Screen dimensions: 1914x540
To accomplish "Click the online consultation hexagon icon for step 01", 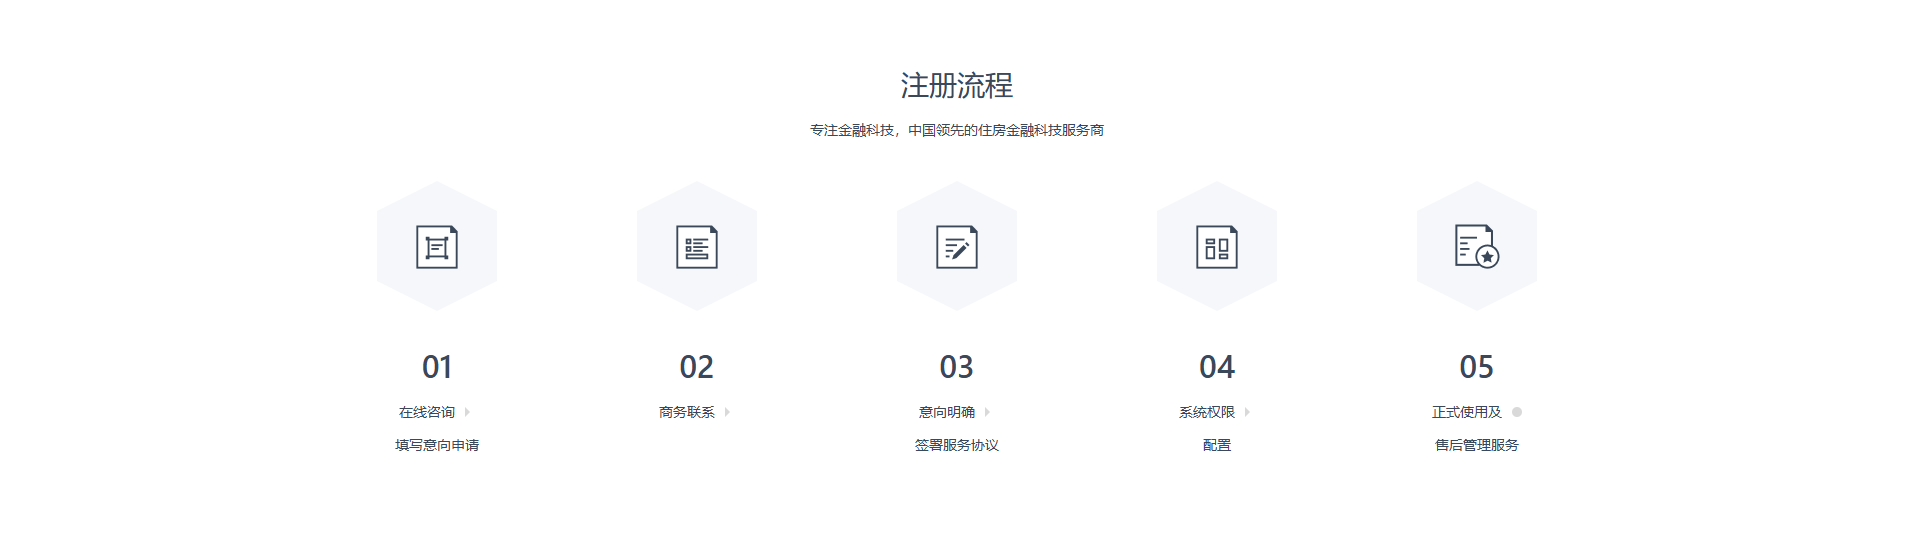I will pyautogui.click(x=437, y=247).
